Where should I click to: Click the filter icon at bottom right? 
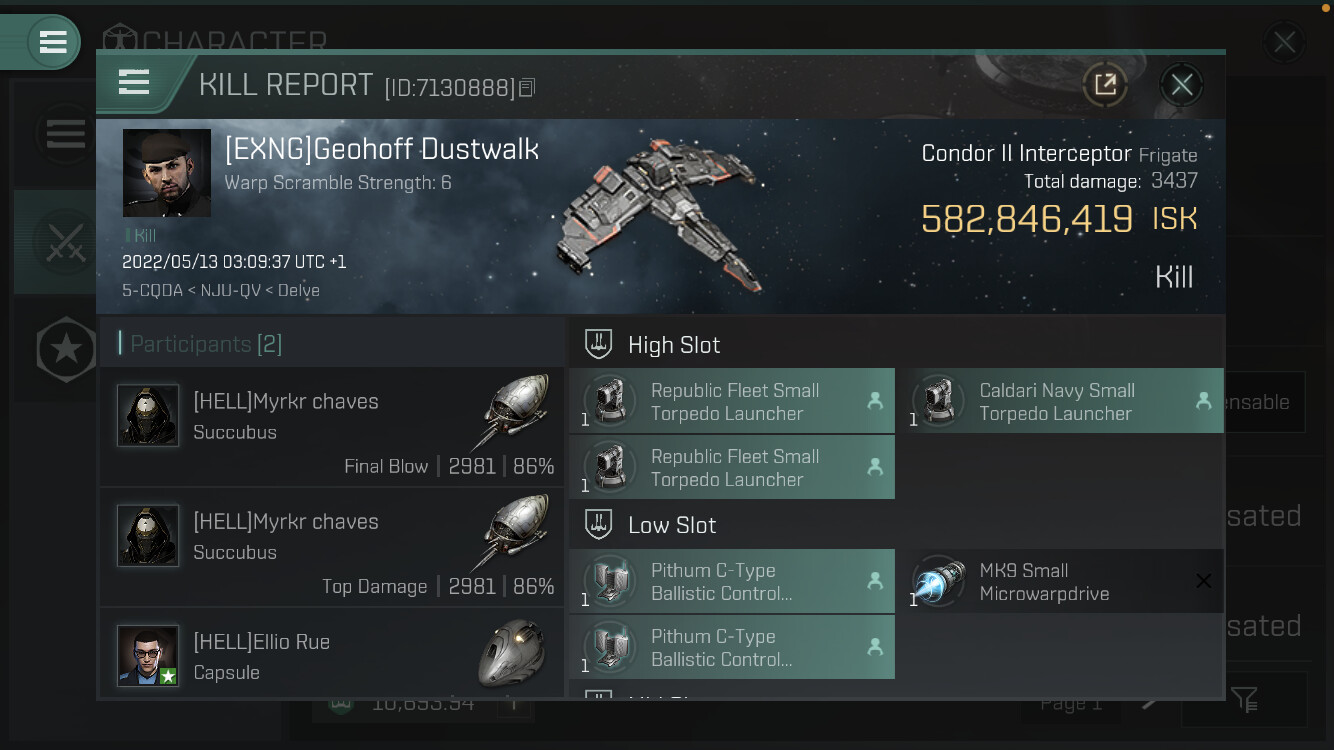click(1244, 699)
